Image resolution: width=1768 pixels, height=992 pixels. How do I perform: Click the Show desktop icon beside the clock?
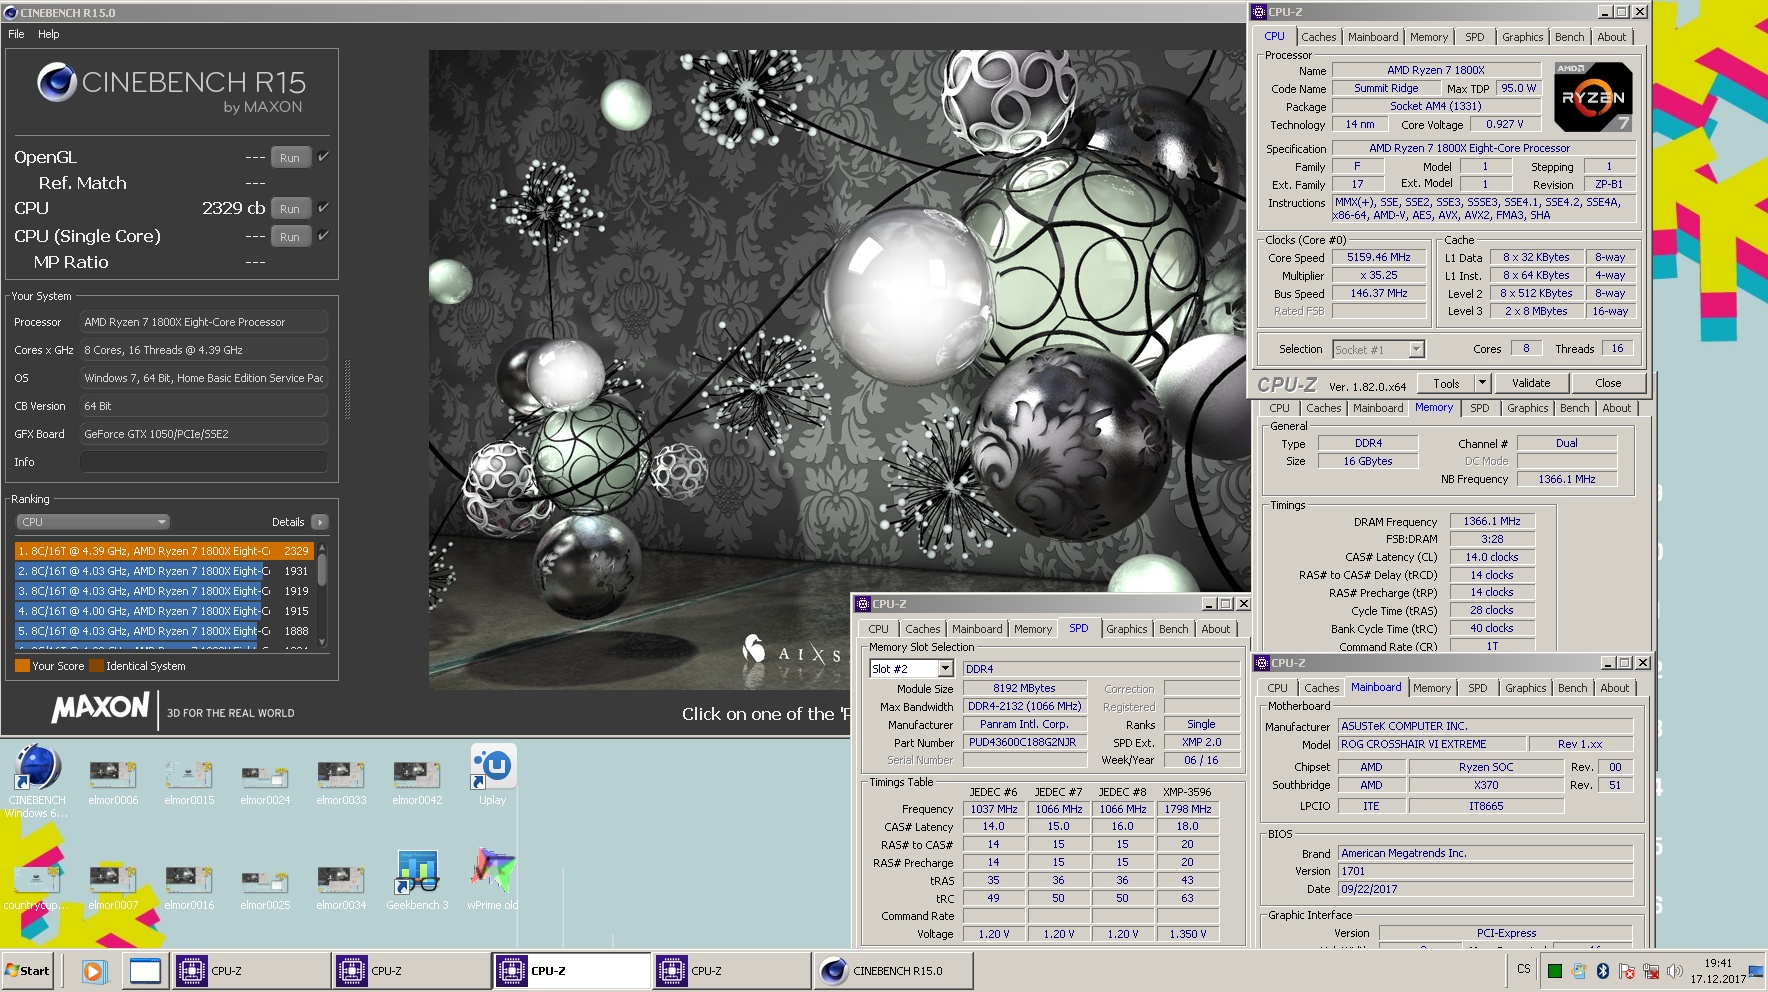point(1756,971)
